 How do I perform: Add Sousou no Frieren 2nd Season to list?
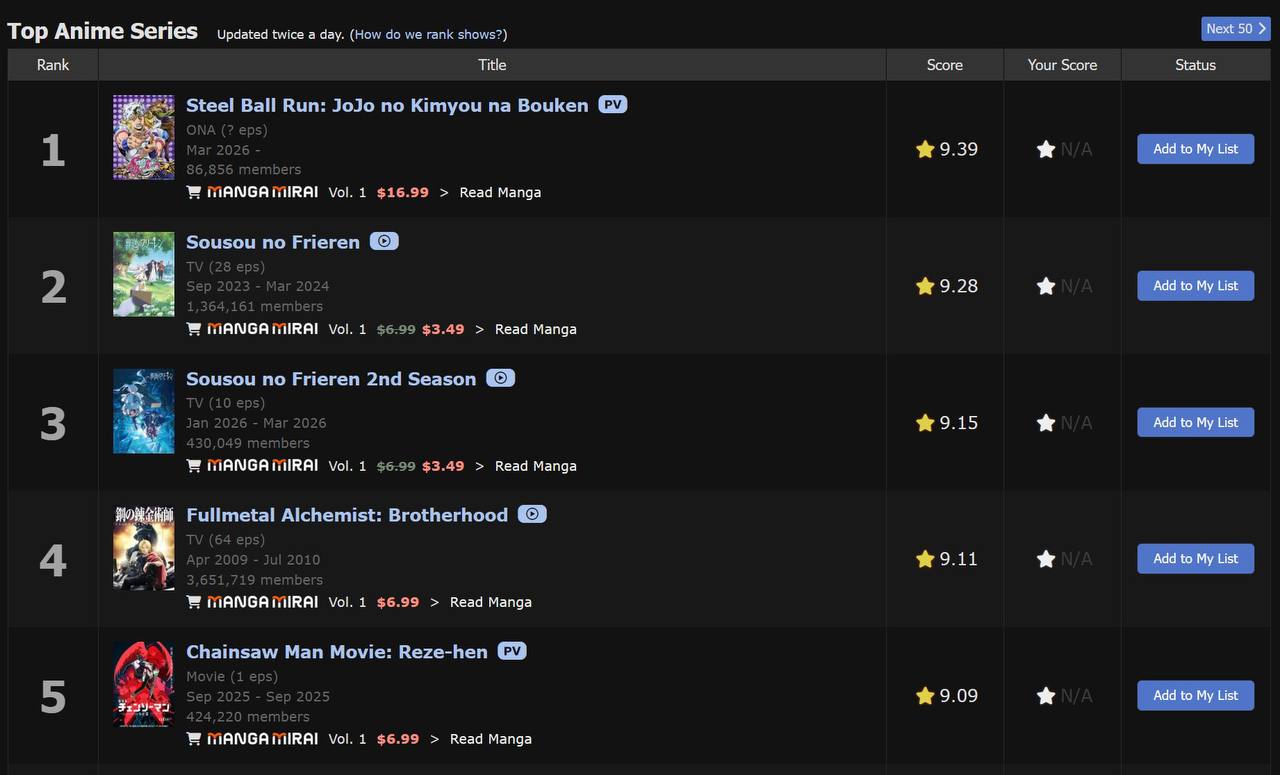(x=1195, y=422)
